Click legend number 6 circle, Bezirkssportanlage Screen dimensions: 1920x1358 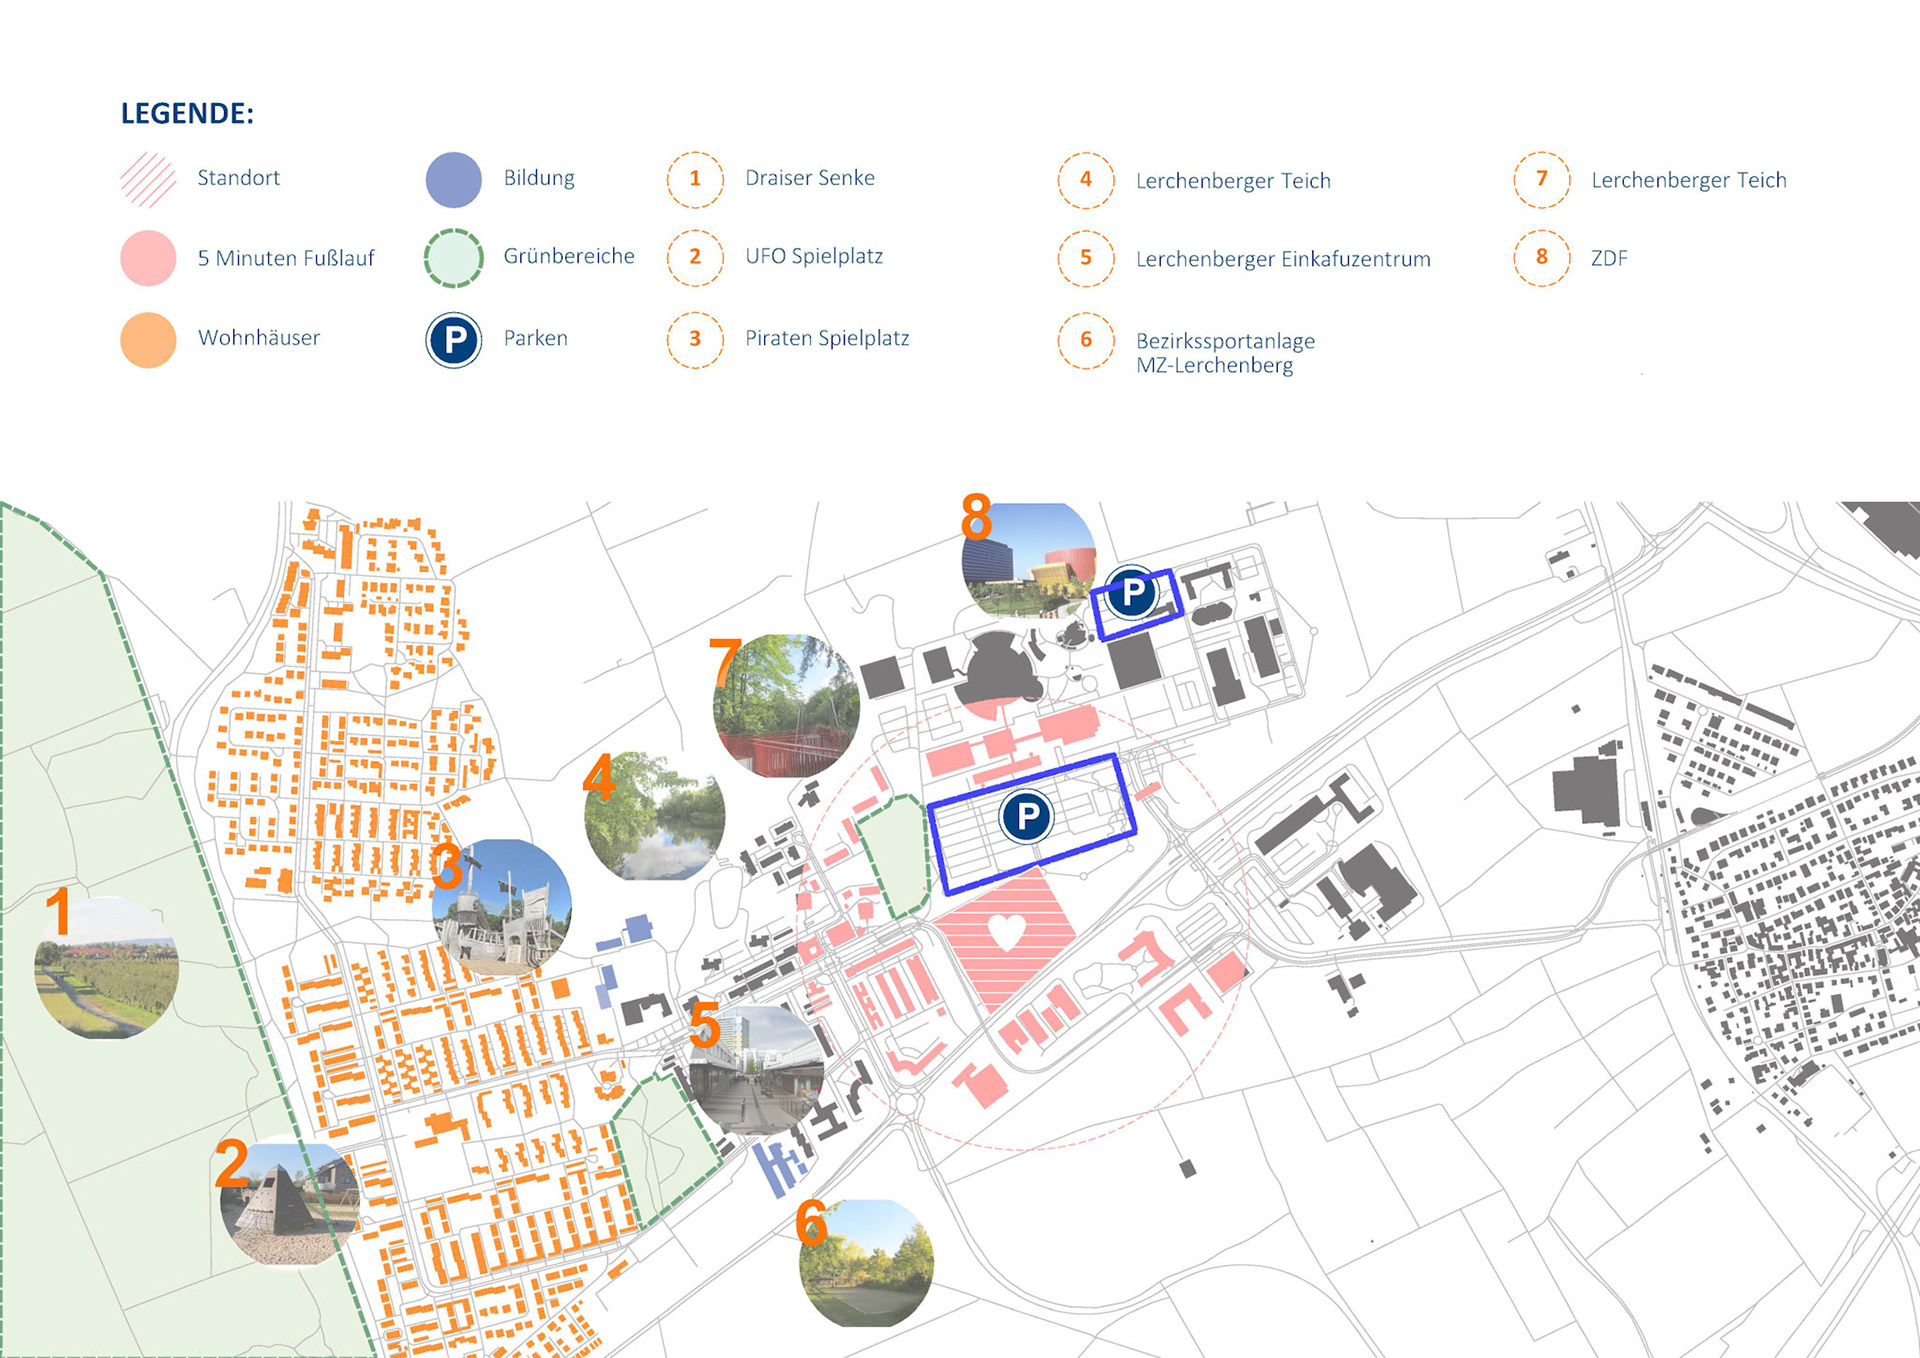tap(1086, 340)
